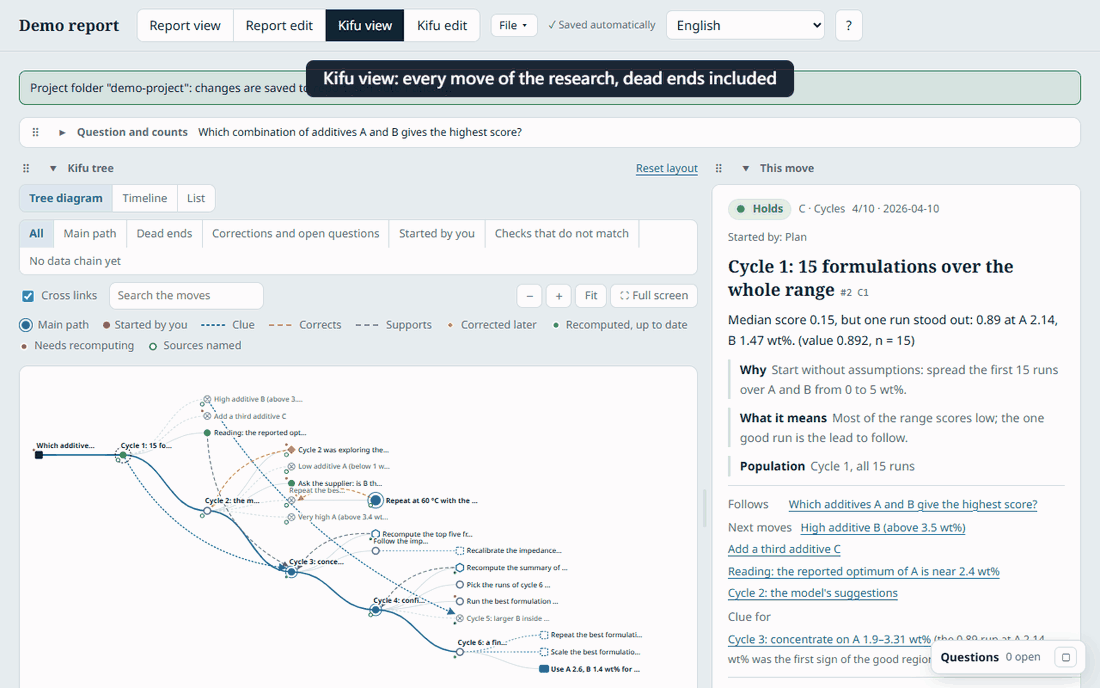Click the Search the moves field

(186, 295)
